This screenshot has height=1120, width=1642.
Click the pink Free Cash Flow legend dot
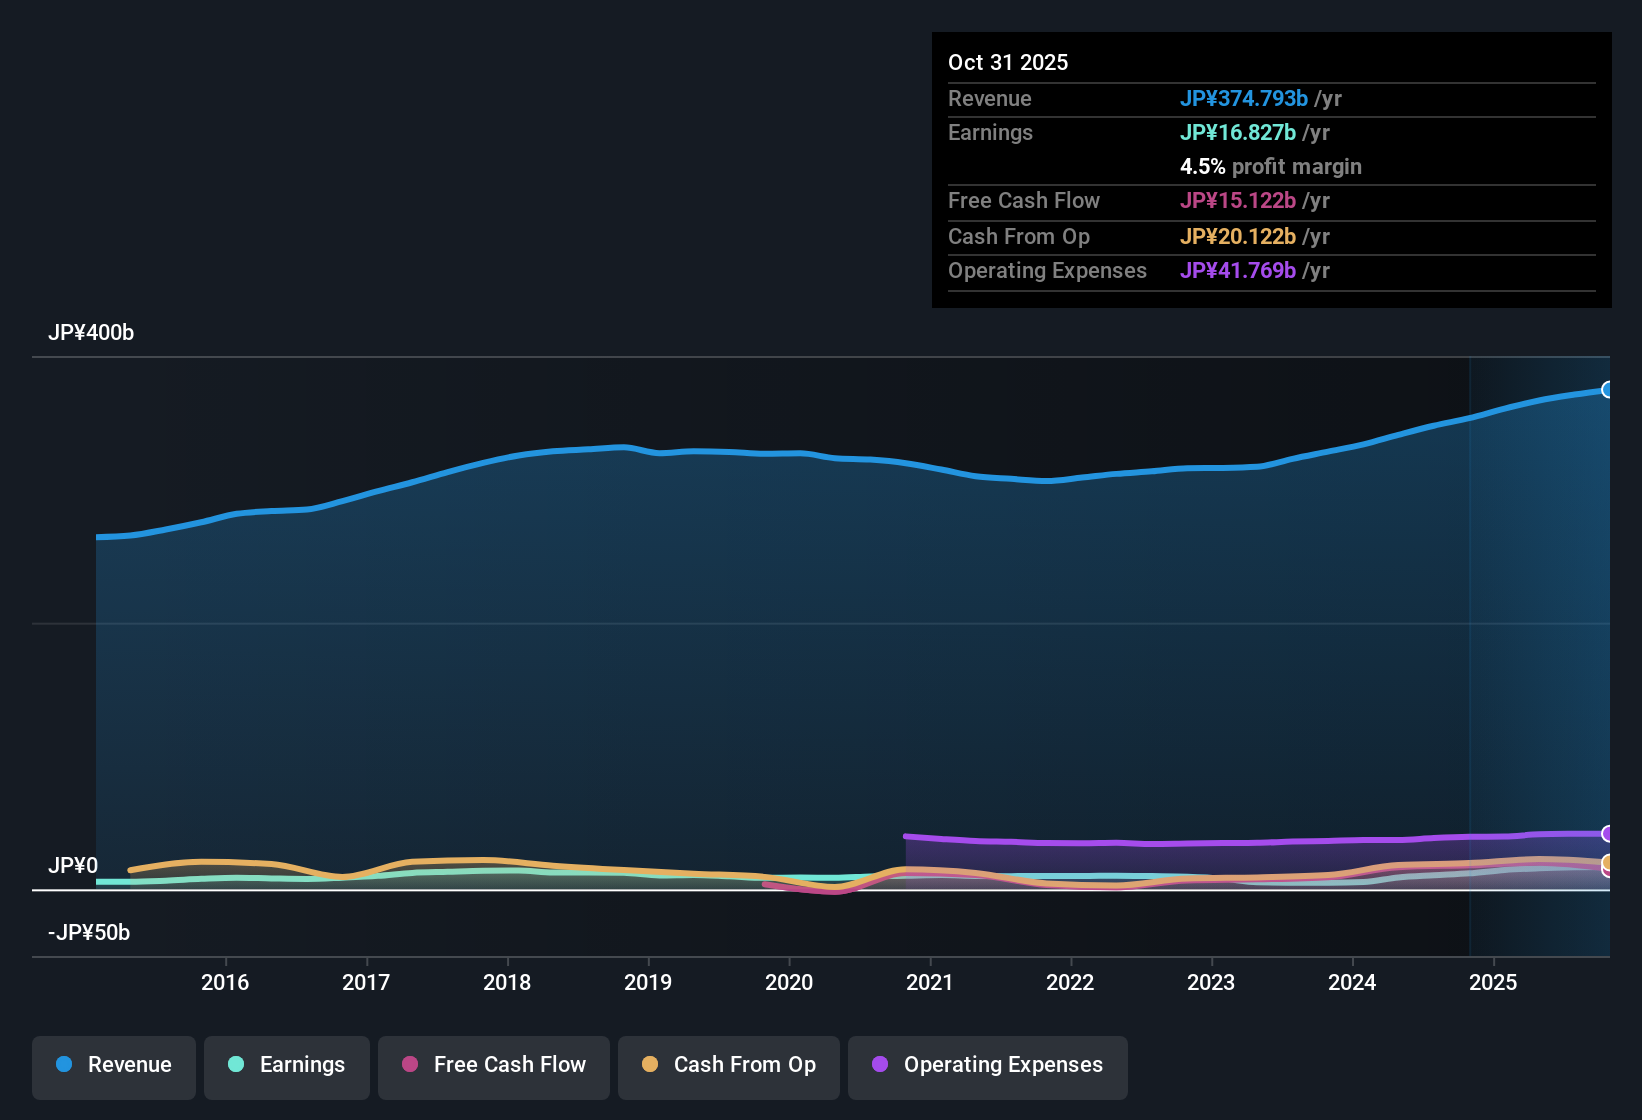409,1065
